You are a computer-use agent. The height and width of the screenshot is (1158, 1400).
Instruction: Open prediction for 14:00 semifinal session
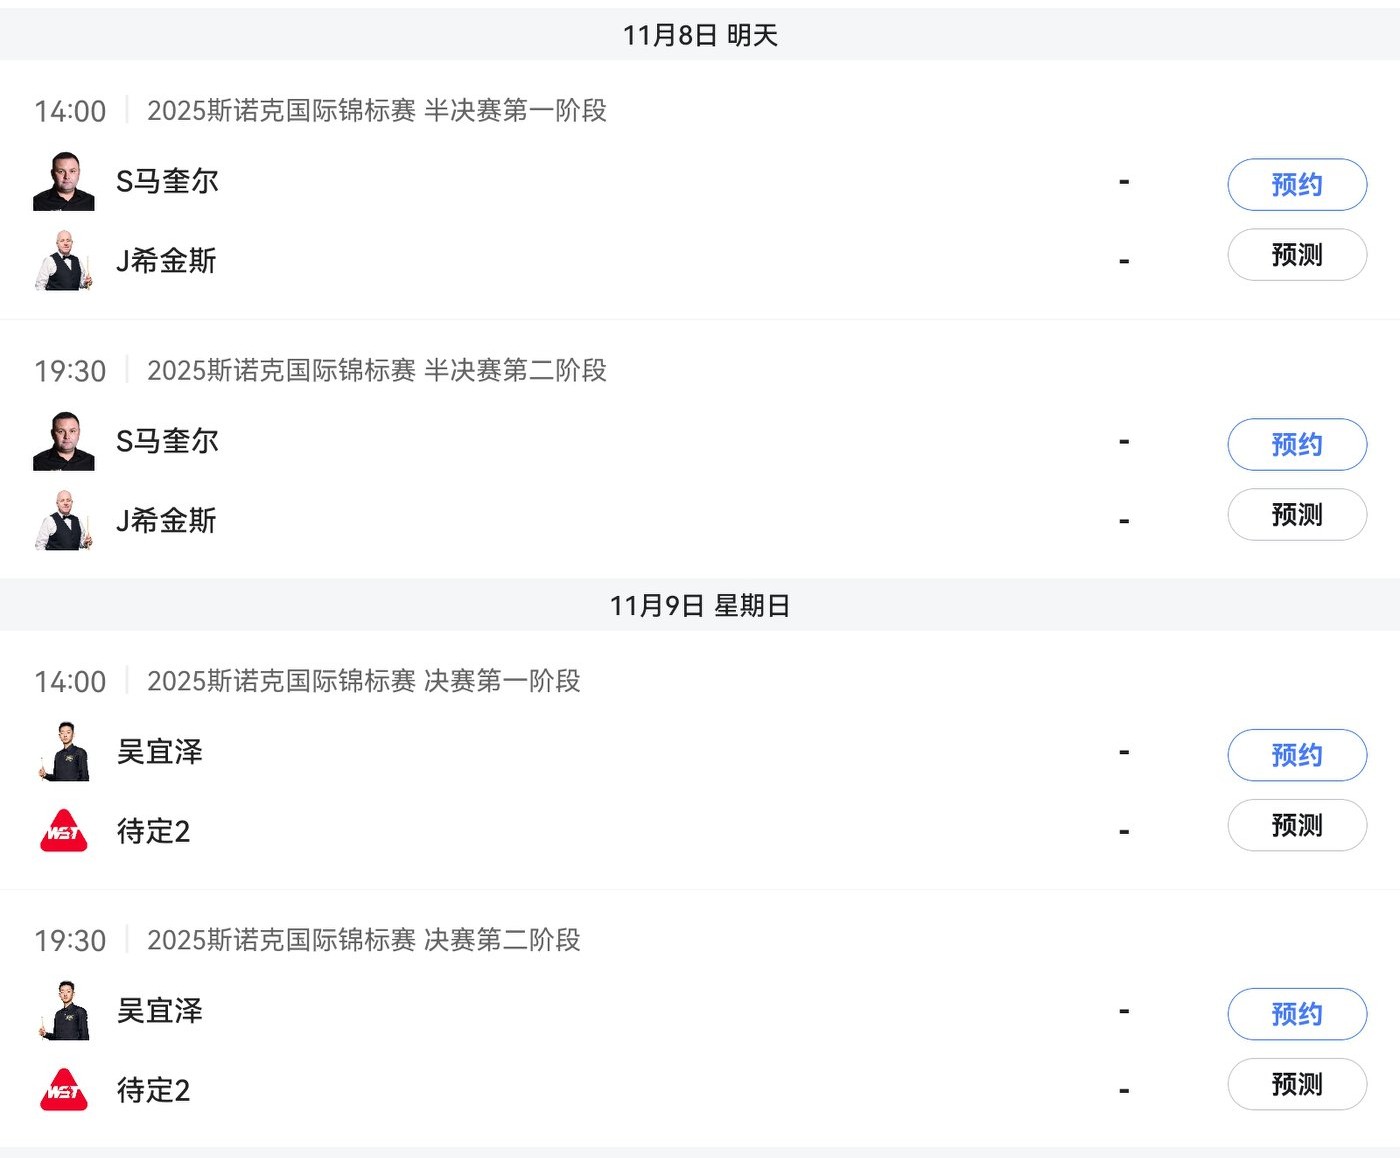click(x=1296, y=255)
